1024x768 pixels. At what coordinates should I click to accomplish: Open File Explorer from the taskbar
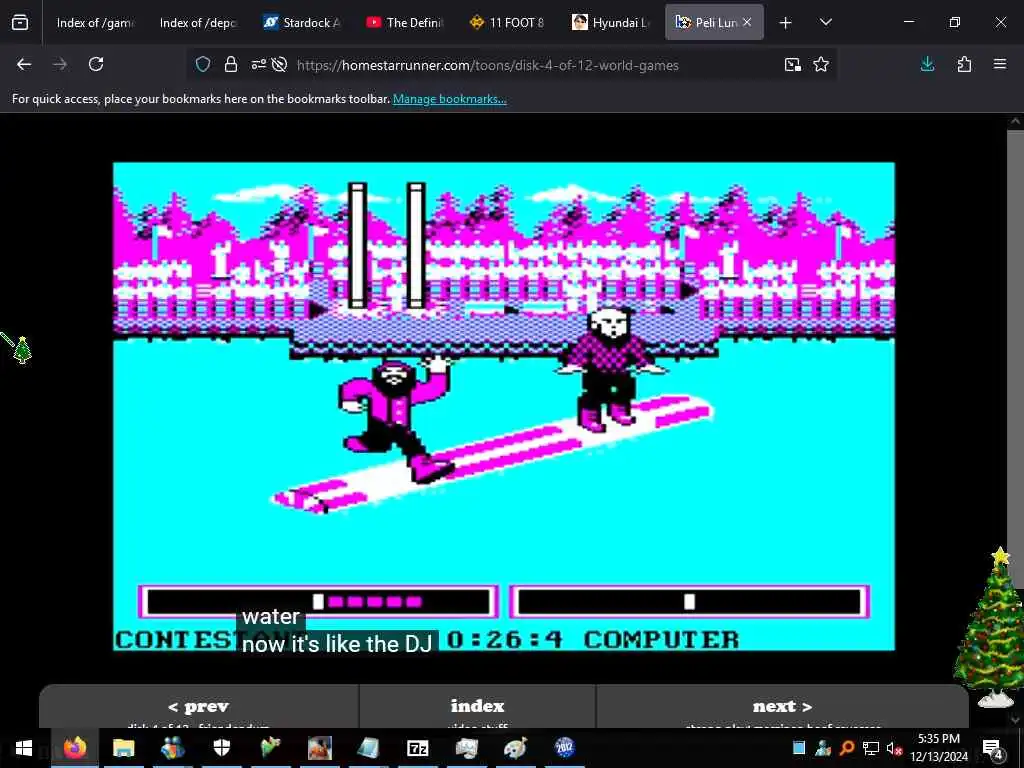(123, 748)
